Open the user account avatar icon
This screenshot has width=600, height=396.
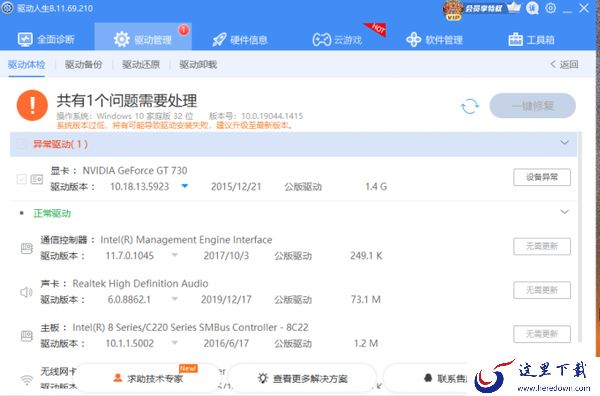tap(532, 8)
